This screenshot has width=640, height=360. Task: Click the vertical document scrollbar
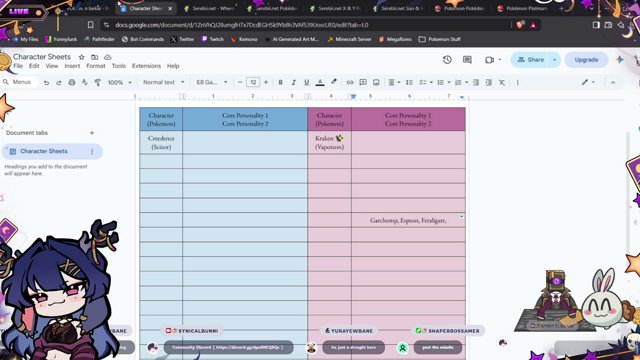(x=628, y=192)
